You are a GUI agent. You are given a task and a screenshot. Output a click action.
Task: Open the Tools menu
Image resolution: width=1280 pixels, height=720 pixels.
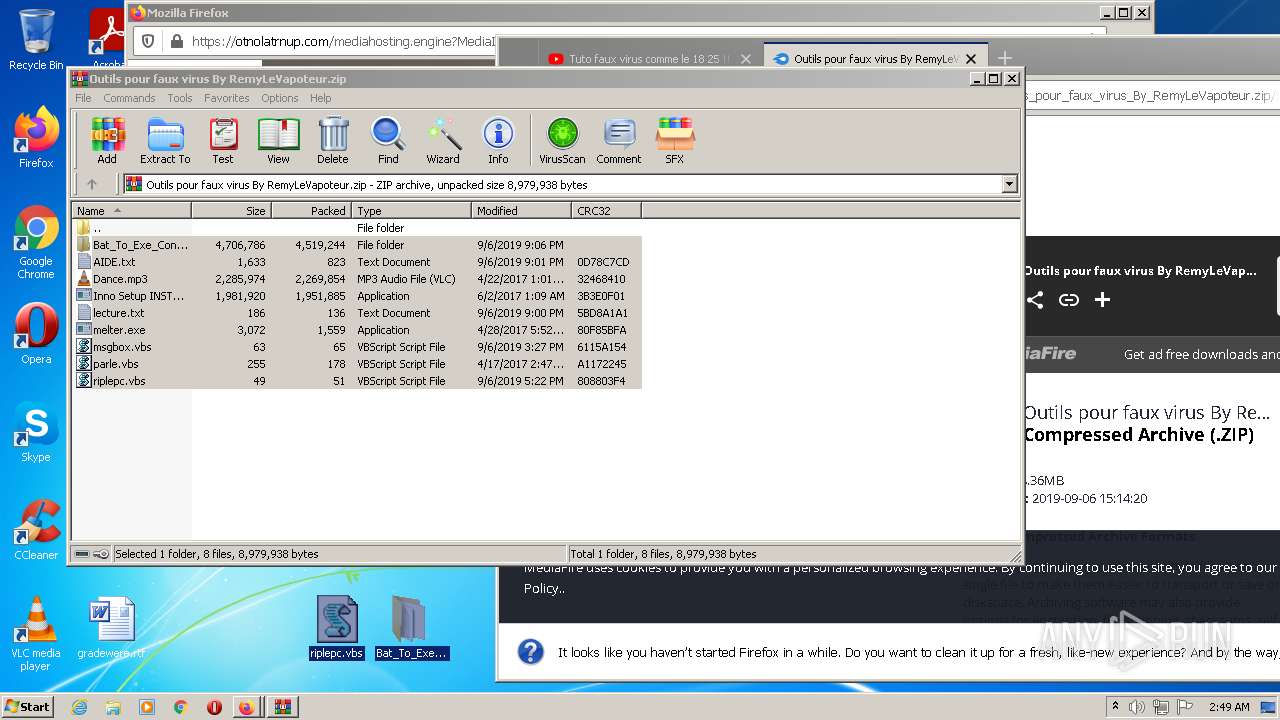[x=180, y=98]
